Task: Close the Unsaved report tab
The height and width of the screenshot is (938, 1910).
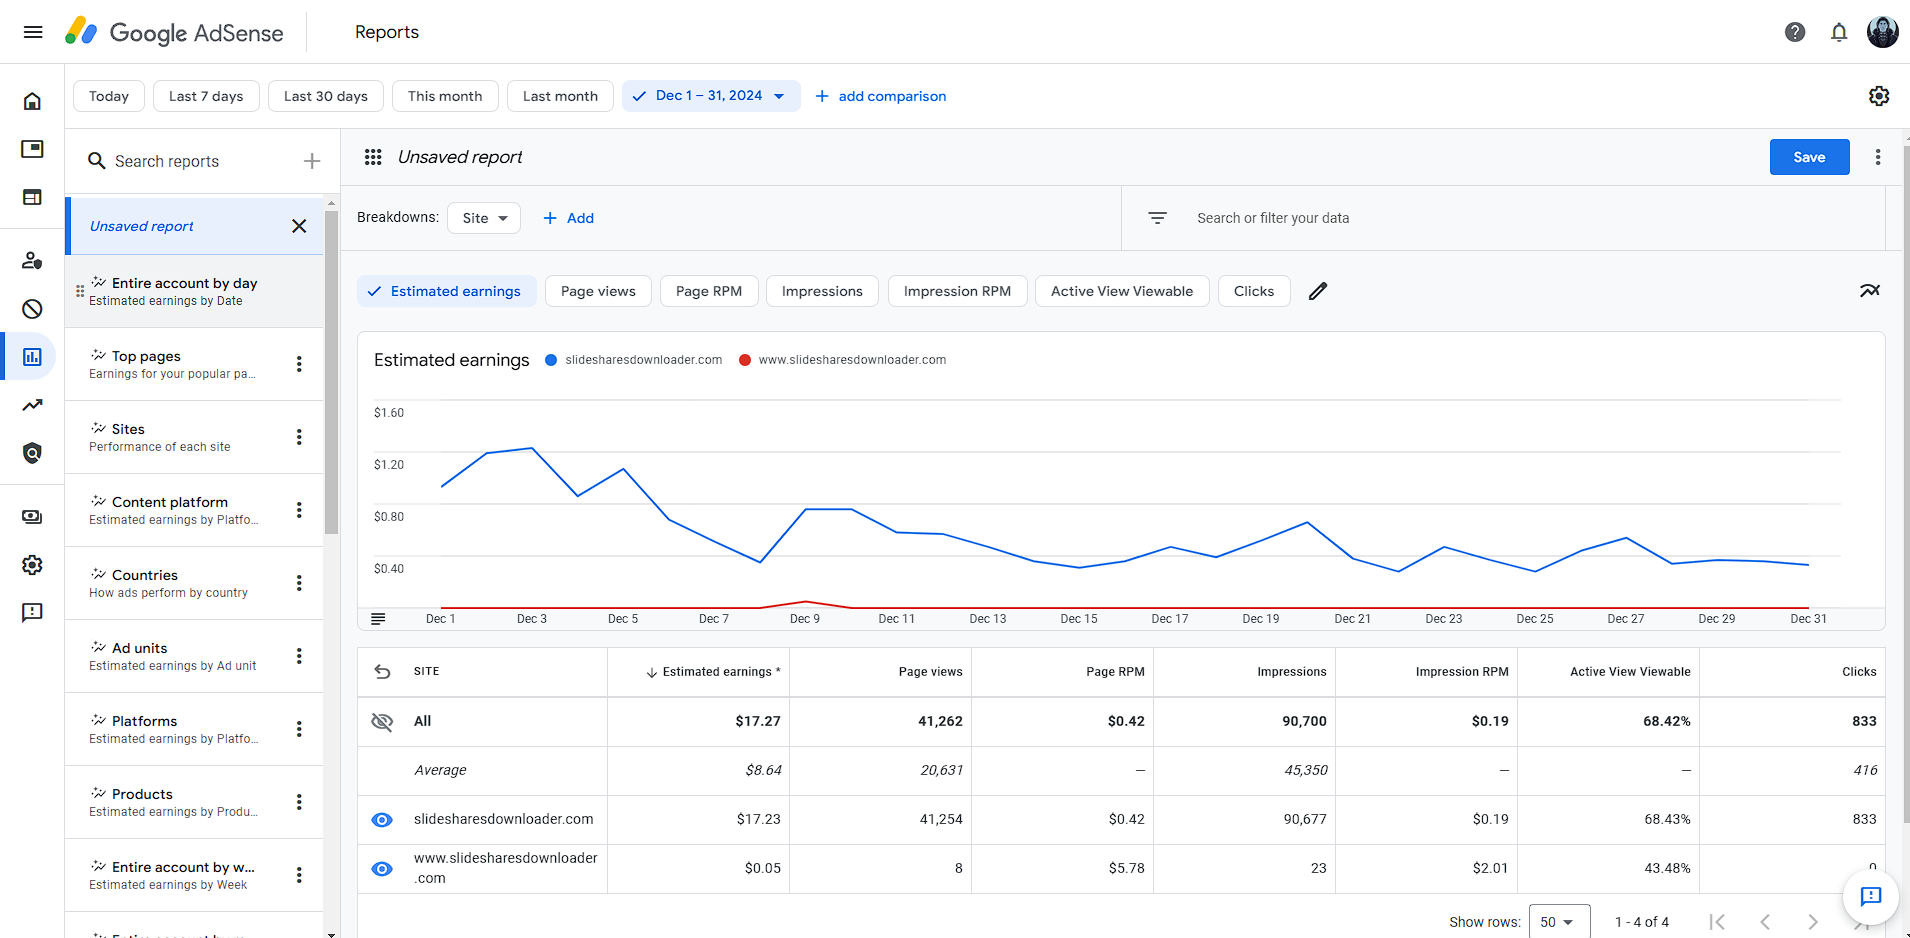Action: pos(299,226)
